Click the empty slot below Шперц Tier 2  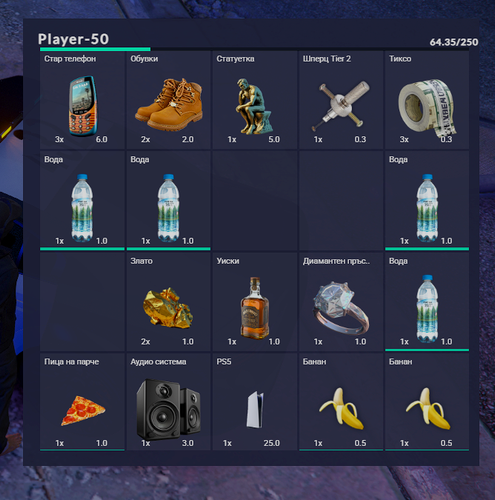coord(341,201)
